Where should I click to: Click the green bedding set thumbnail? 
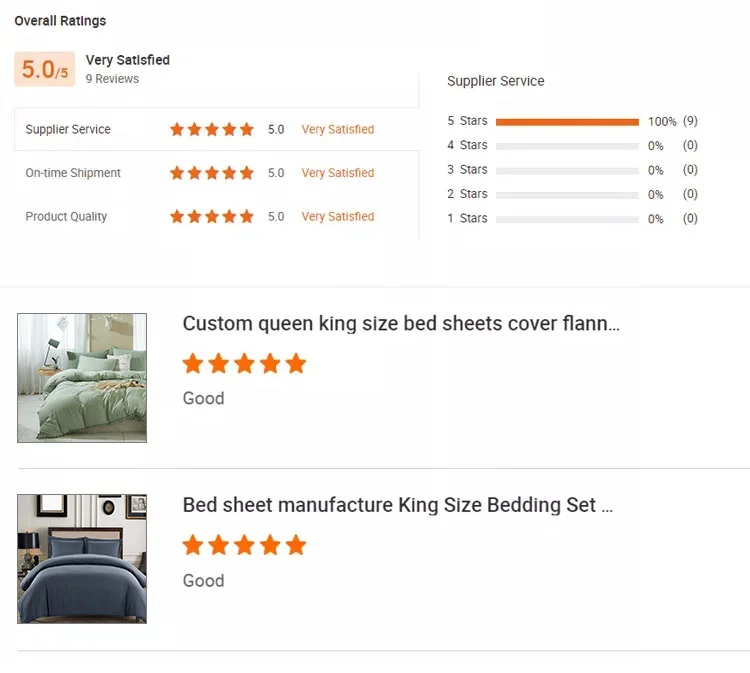(x=82, y=378)
